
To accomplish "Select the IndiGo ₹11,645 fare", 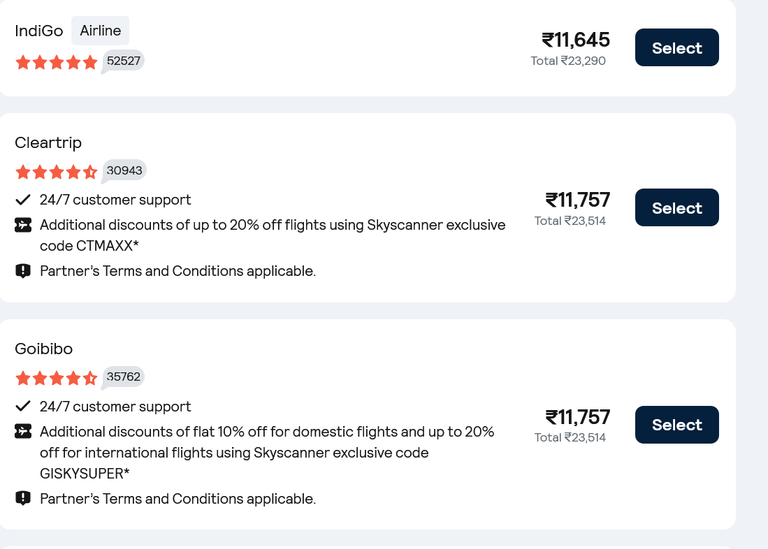I will point(677,48).
